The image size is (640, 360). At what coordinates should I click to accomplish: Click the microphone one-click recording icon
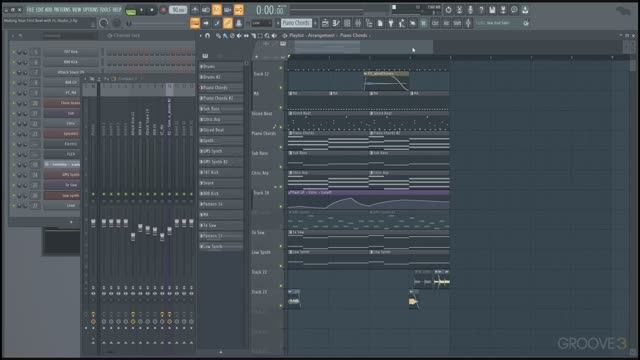click(470, 9)
